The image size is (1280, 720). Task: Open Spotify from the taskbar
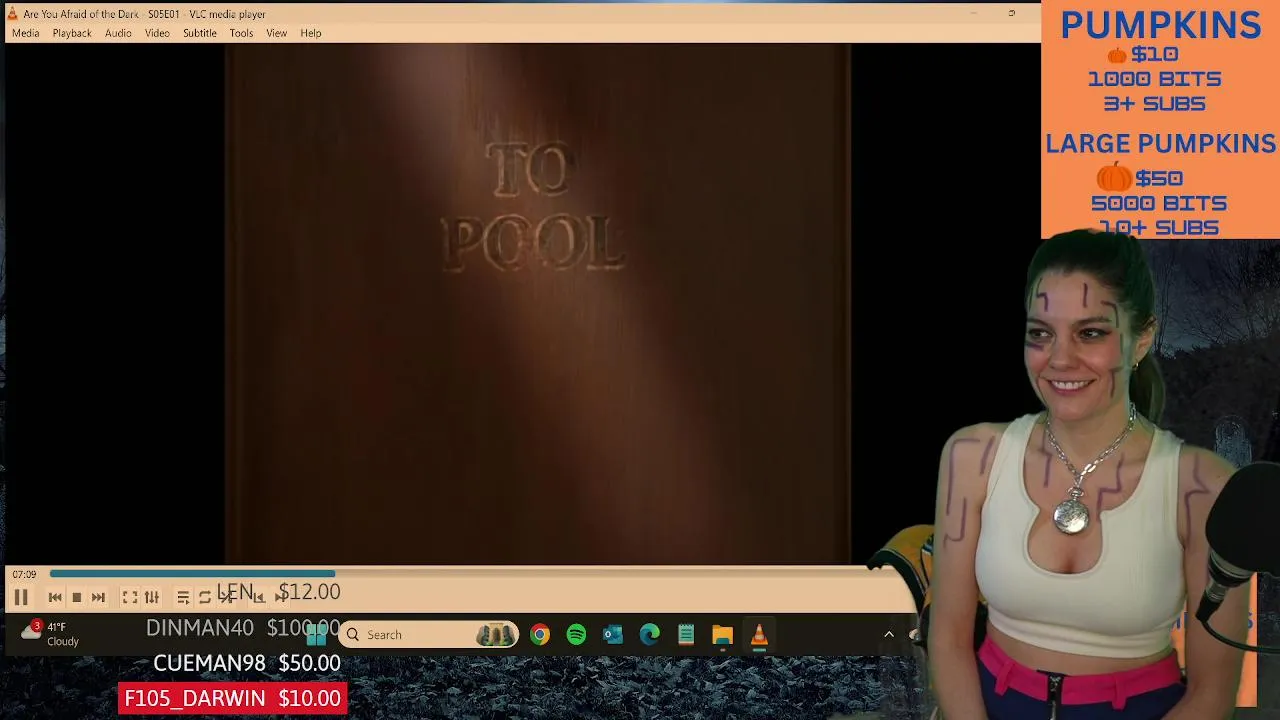576,635
